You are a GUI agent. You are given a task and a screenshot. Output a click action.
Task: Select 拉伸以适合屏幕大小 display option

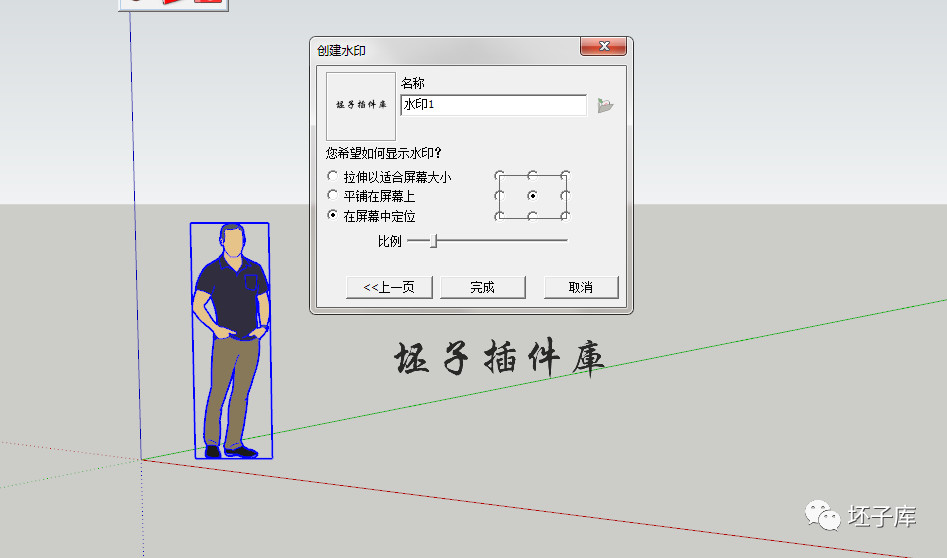pos(332,176)
